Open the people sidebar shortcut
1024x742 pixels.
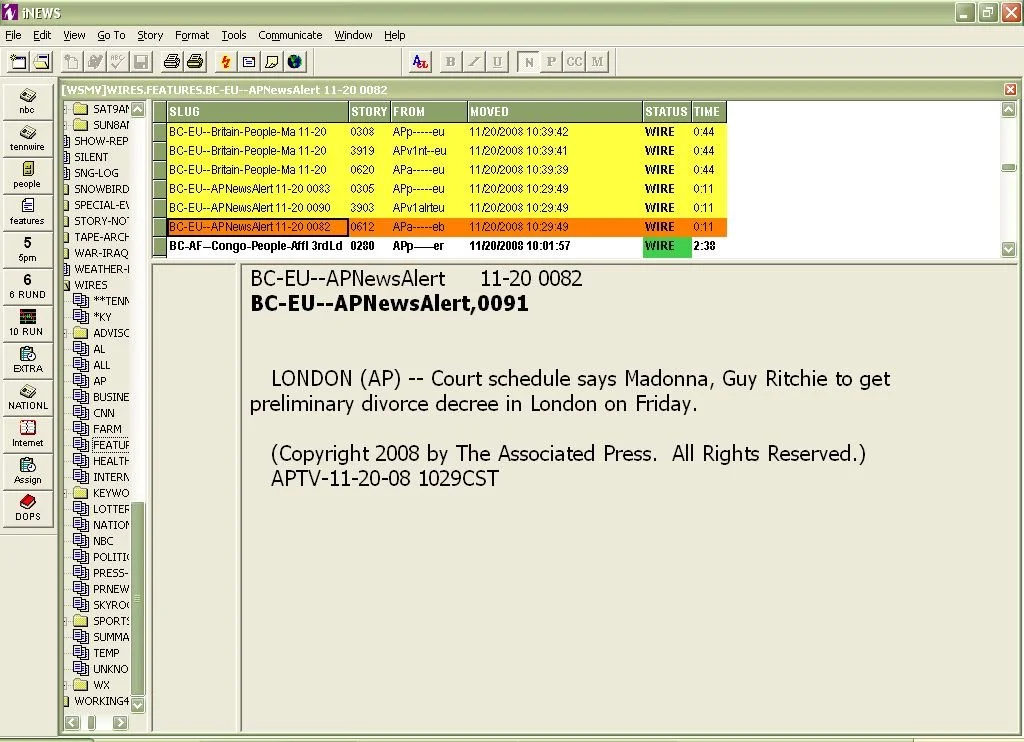pyautogui.click(x=27, y=175)
